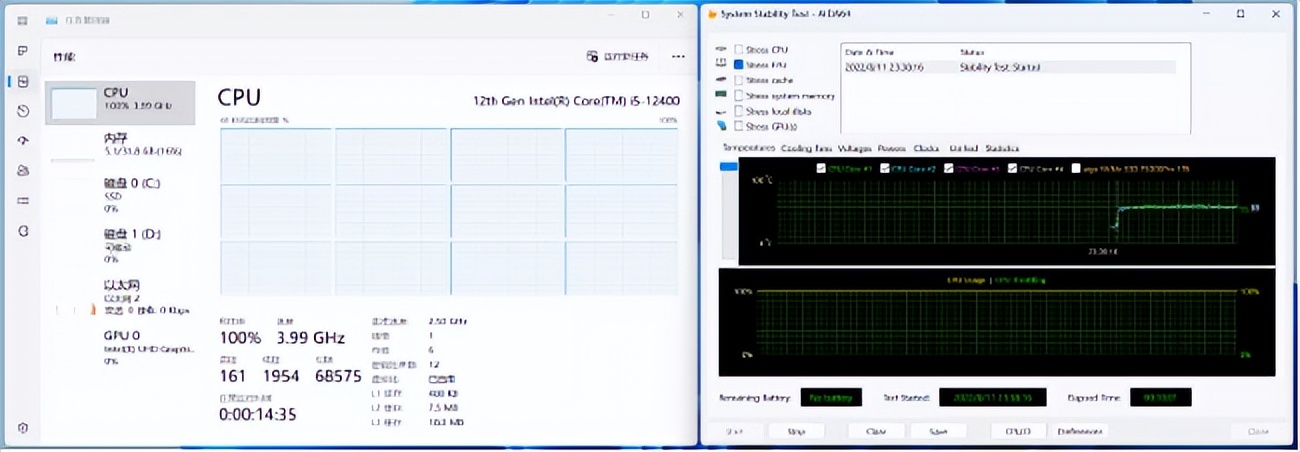Click the CPUID button
Viewport: 1300px width, 452px height.
[x=1017, y=431]
